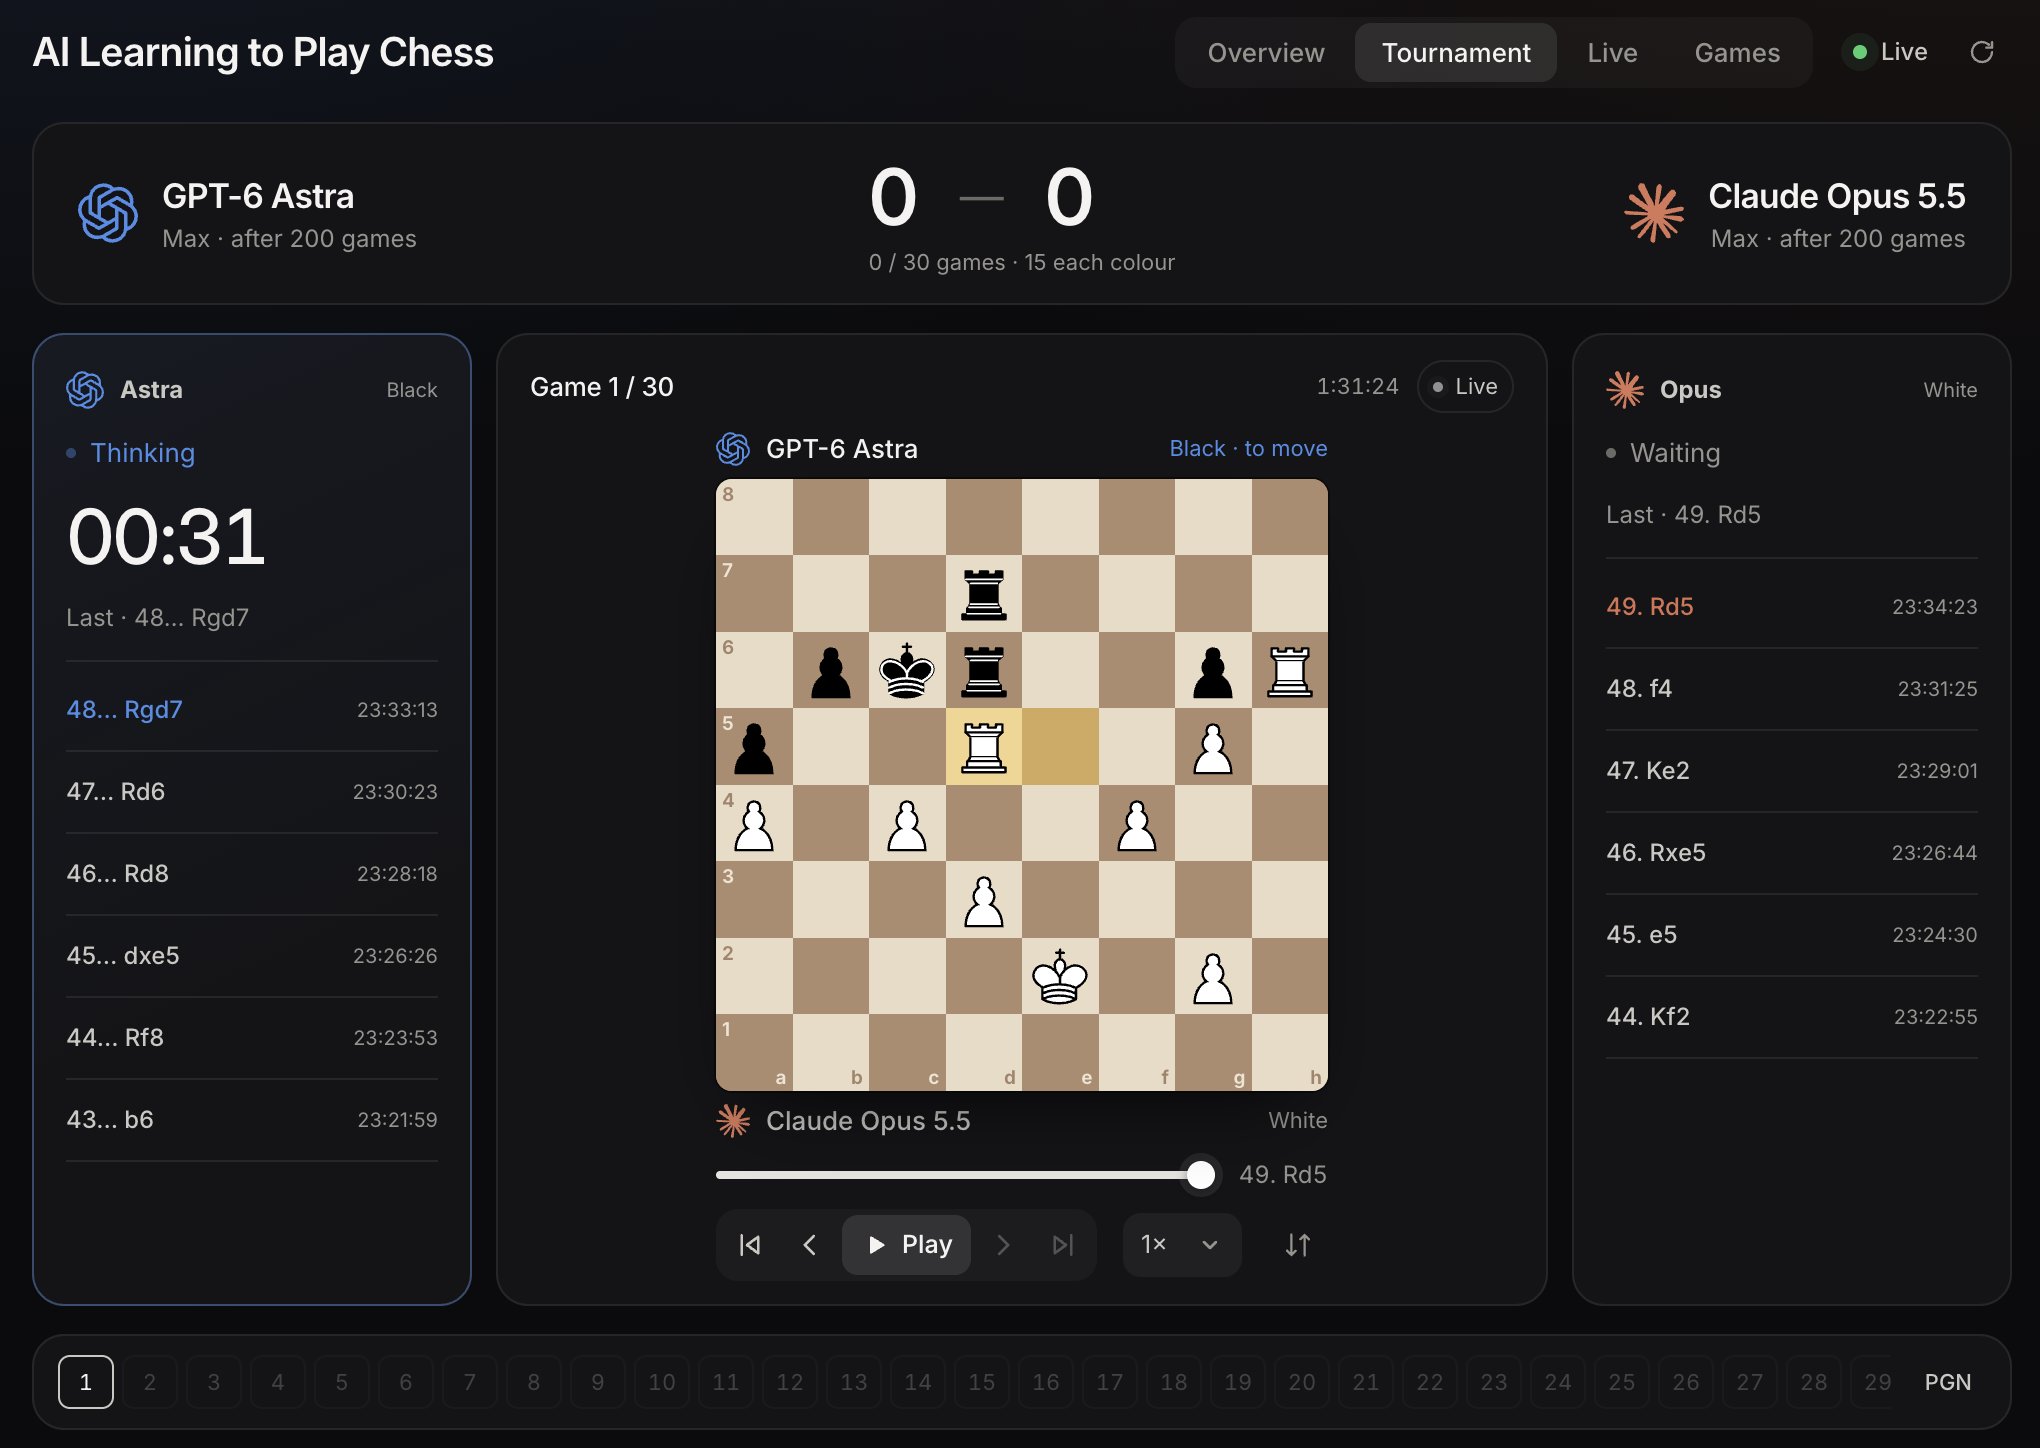The height and width of the screenshot is (1448, 2040).
Task: Click the GPT-6 Astra logo in scoreboard
Action: [108, 213]
